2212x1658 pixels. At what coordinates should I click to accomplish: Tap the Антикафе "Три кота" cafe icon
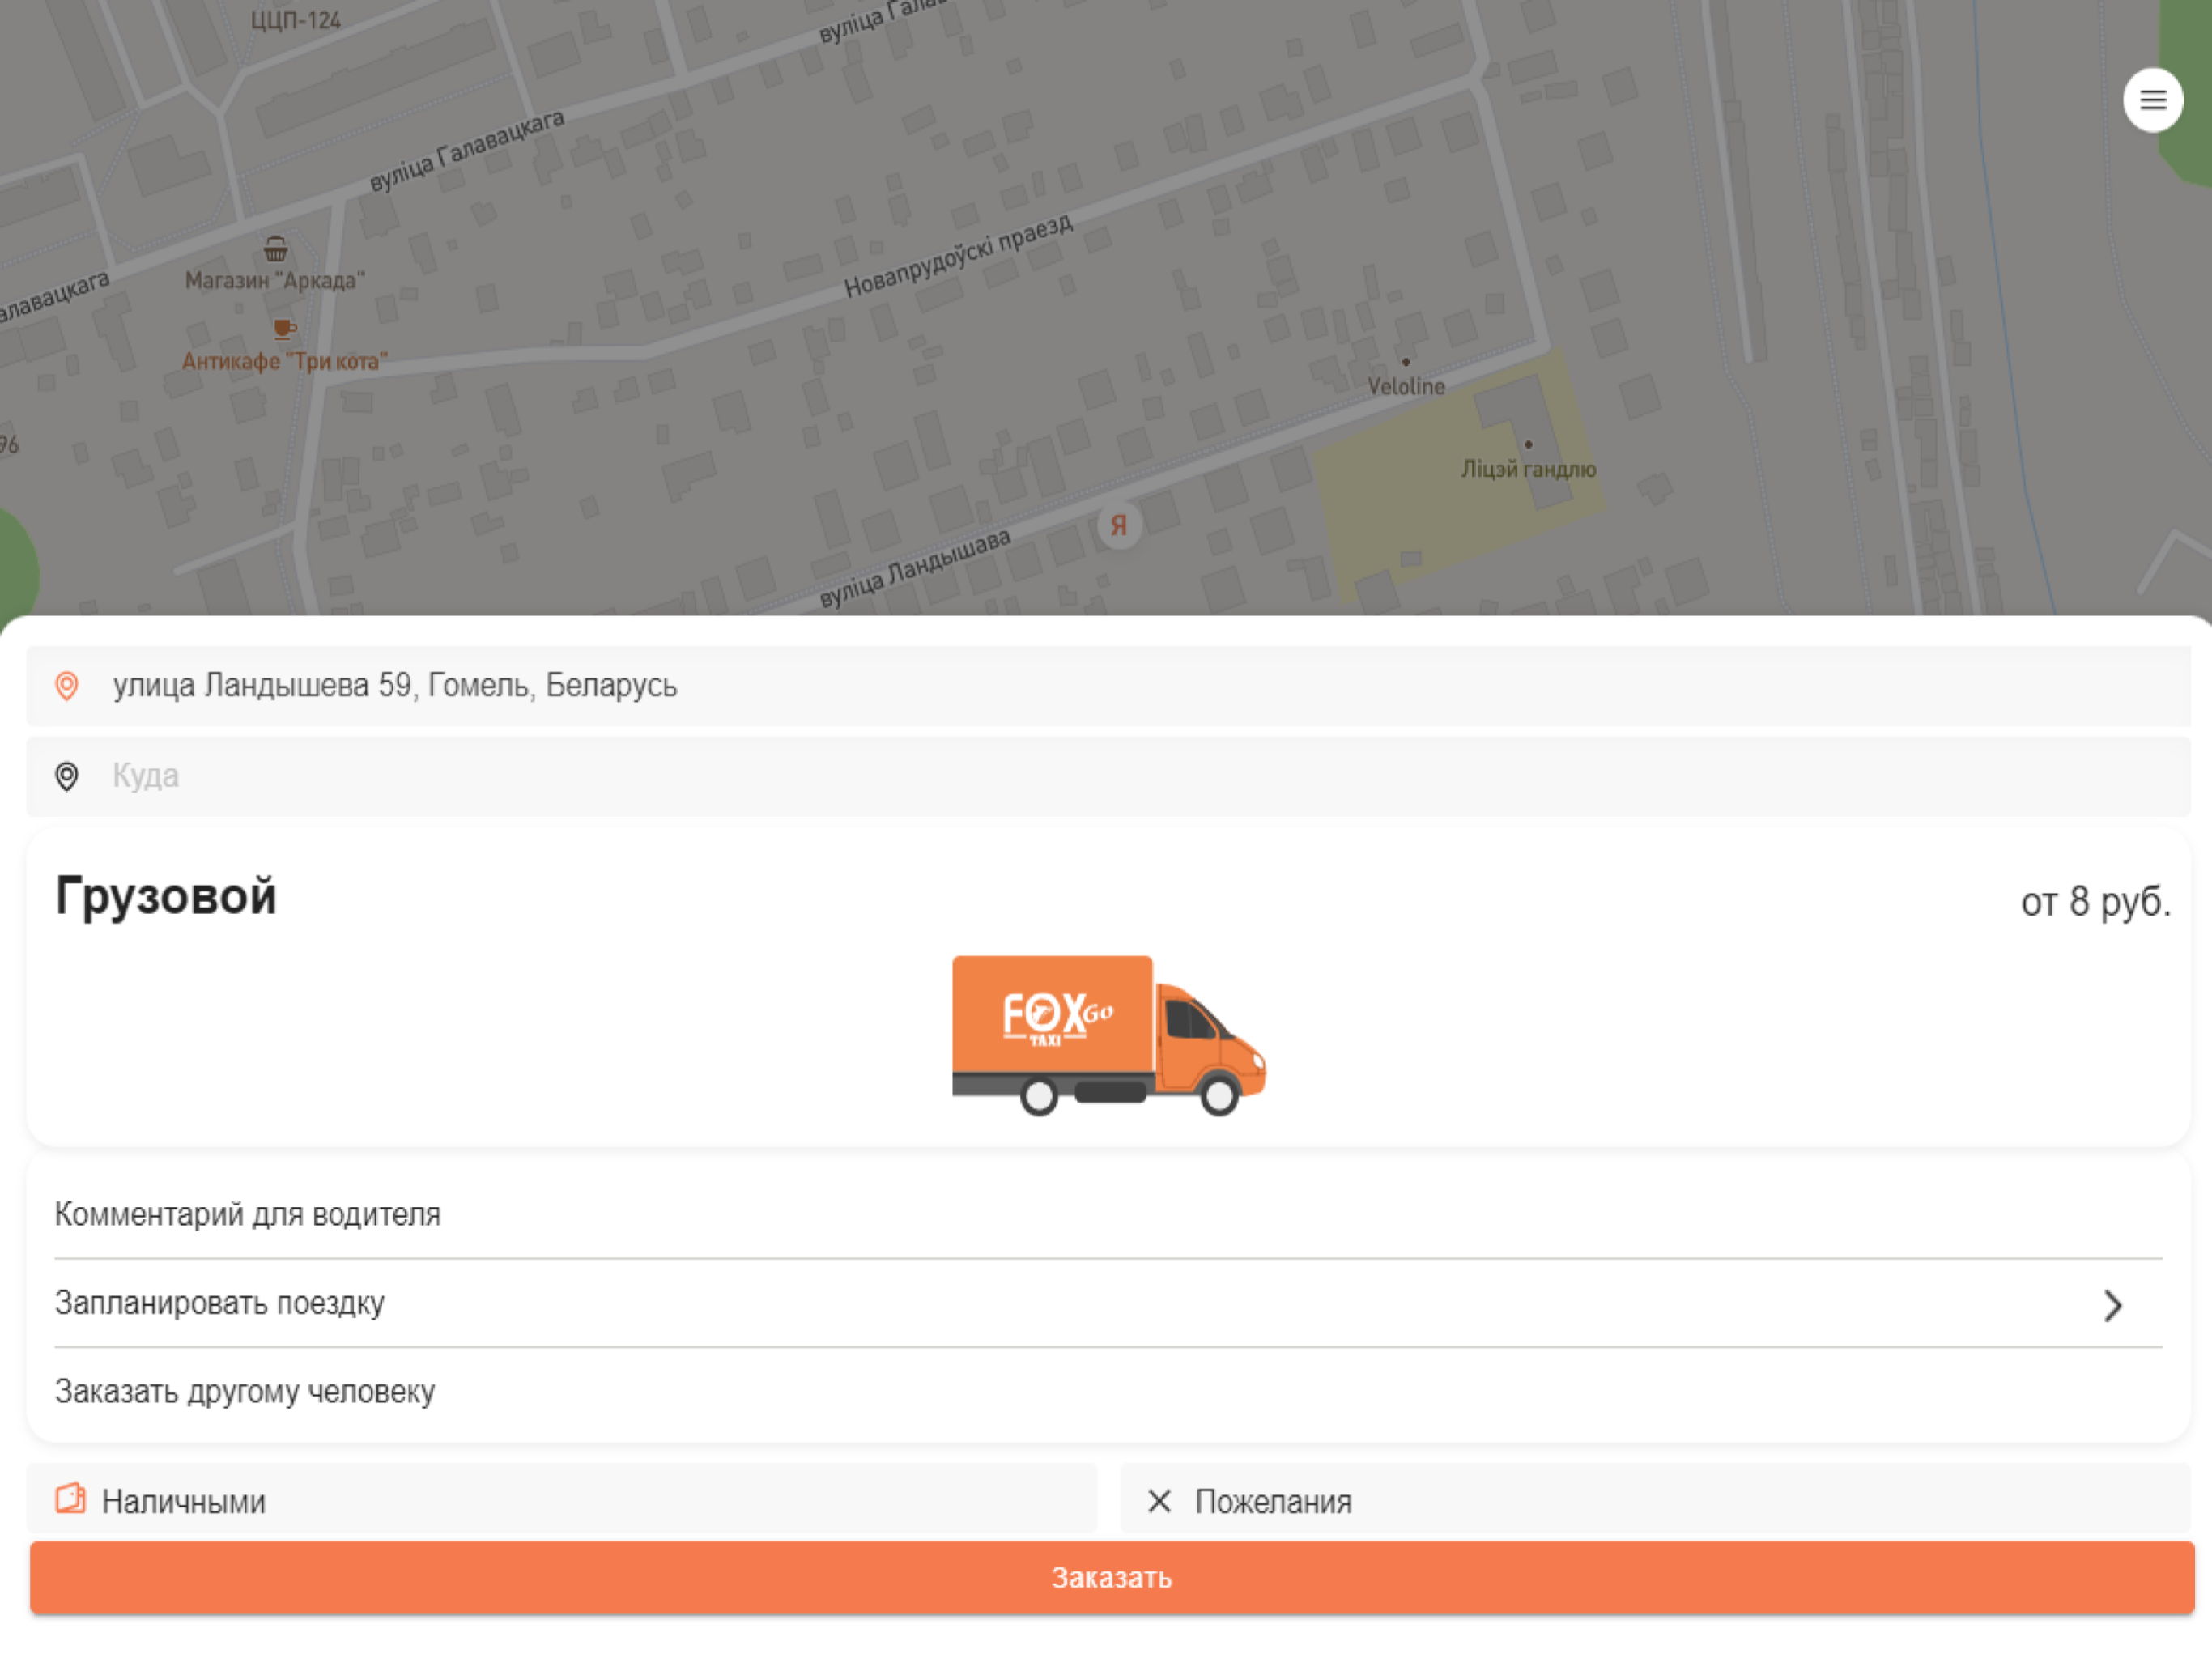284,328
